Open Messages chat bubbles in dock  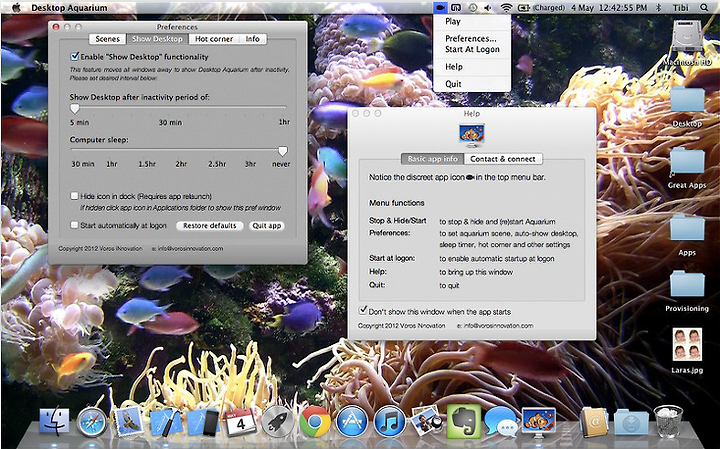point(501,421)
